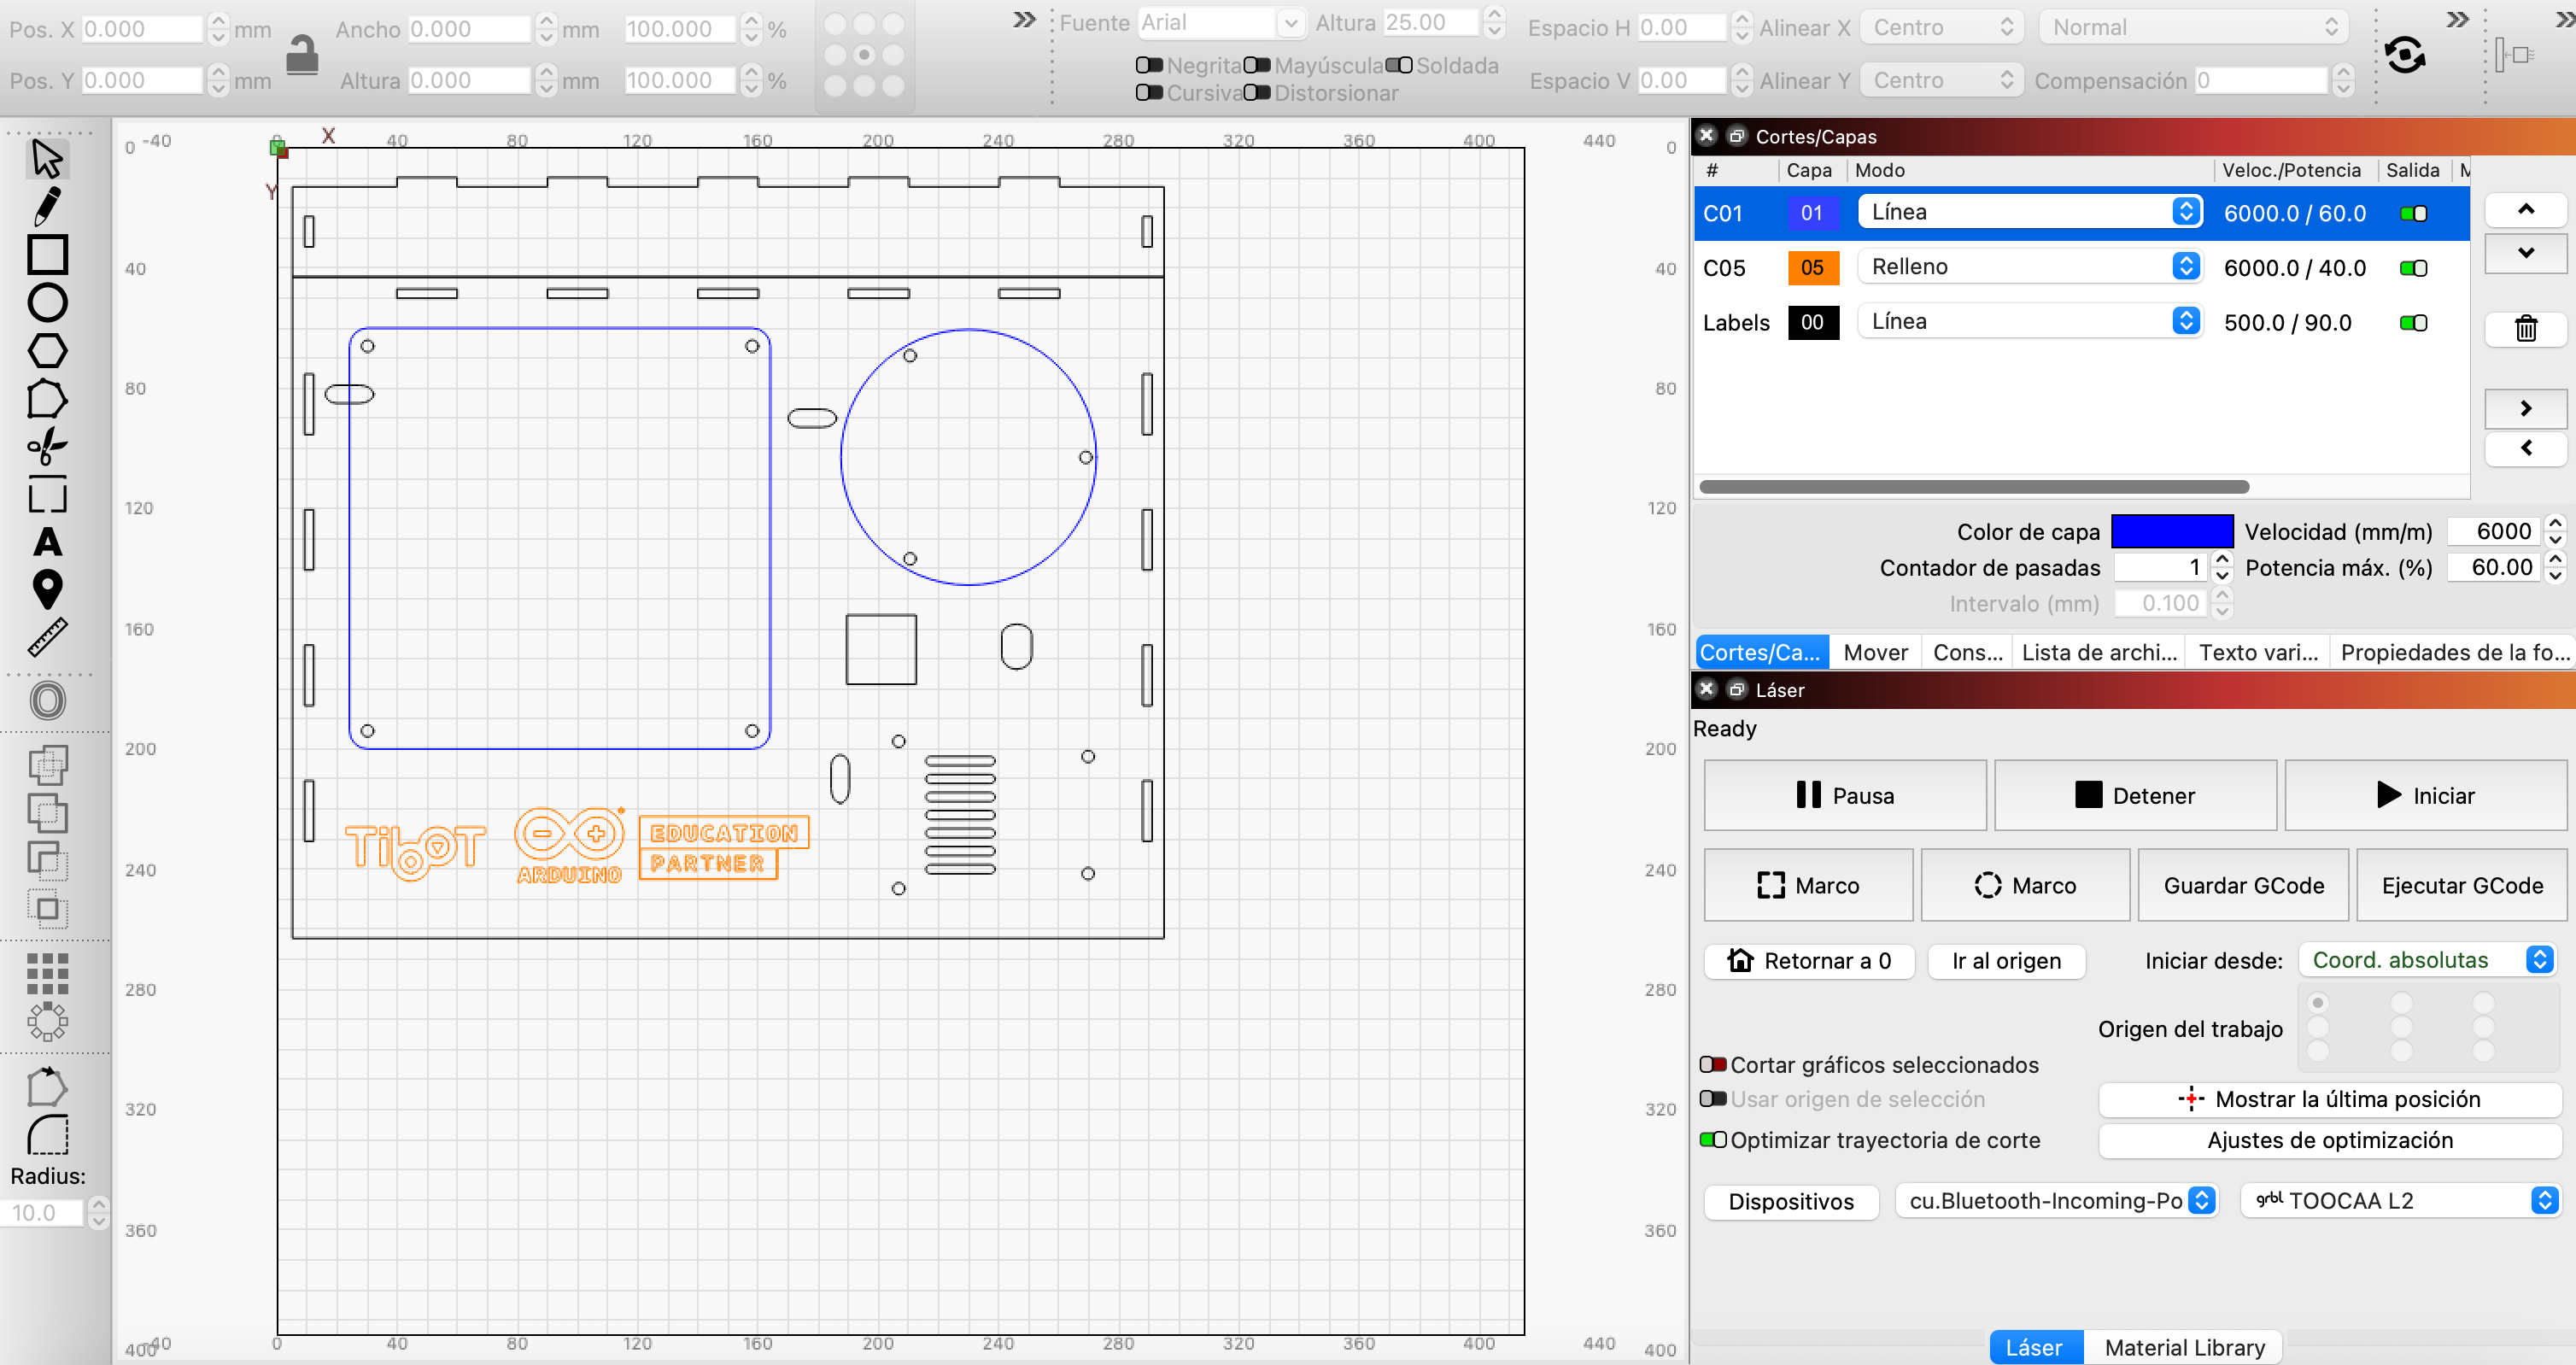Toggle Soldada text option

click(x=1399, y=66)
